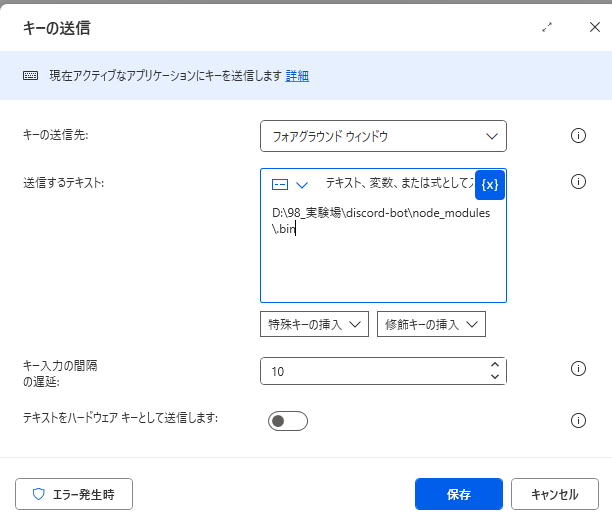Expand chevron next to text mode icon
Screen dimensions: 612x521
[x=302, y=185]
